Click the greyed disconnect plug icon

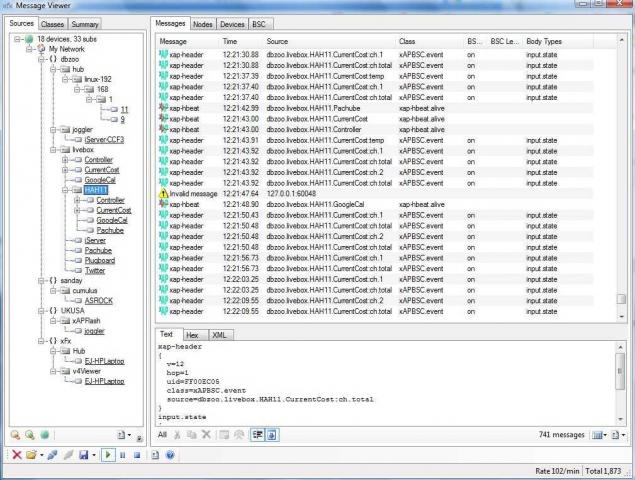[68, 455]
